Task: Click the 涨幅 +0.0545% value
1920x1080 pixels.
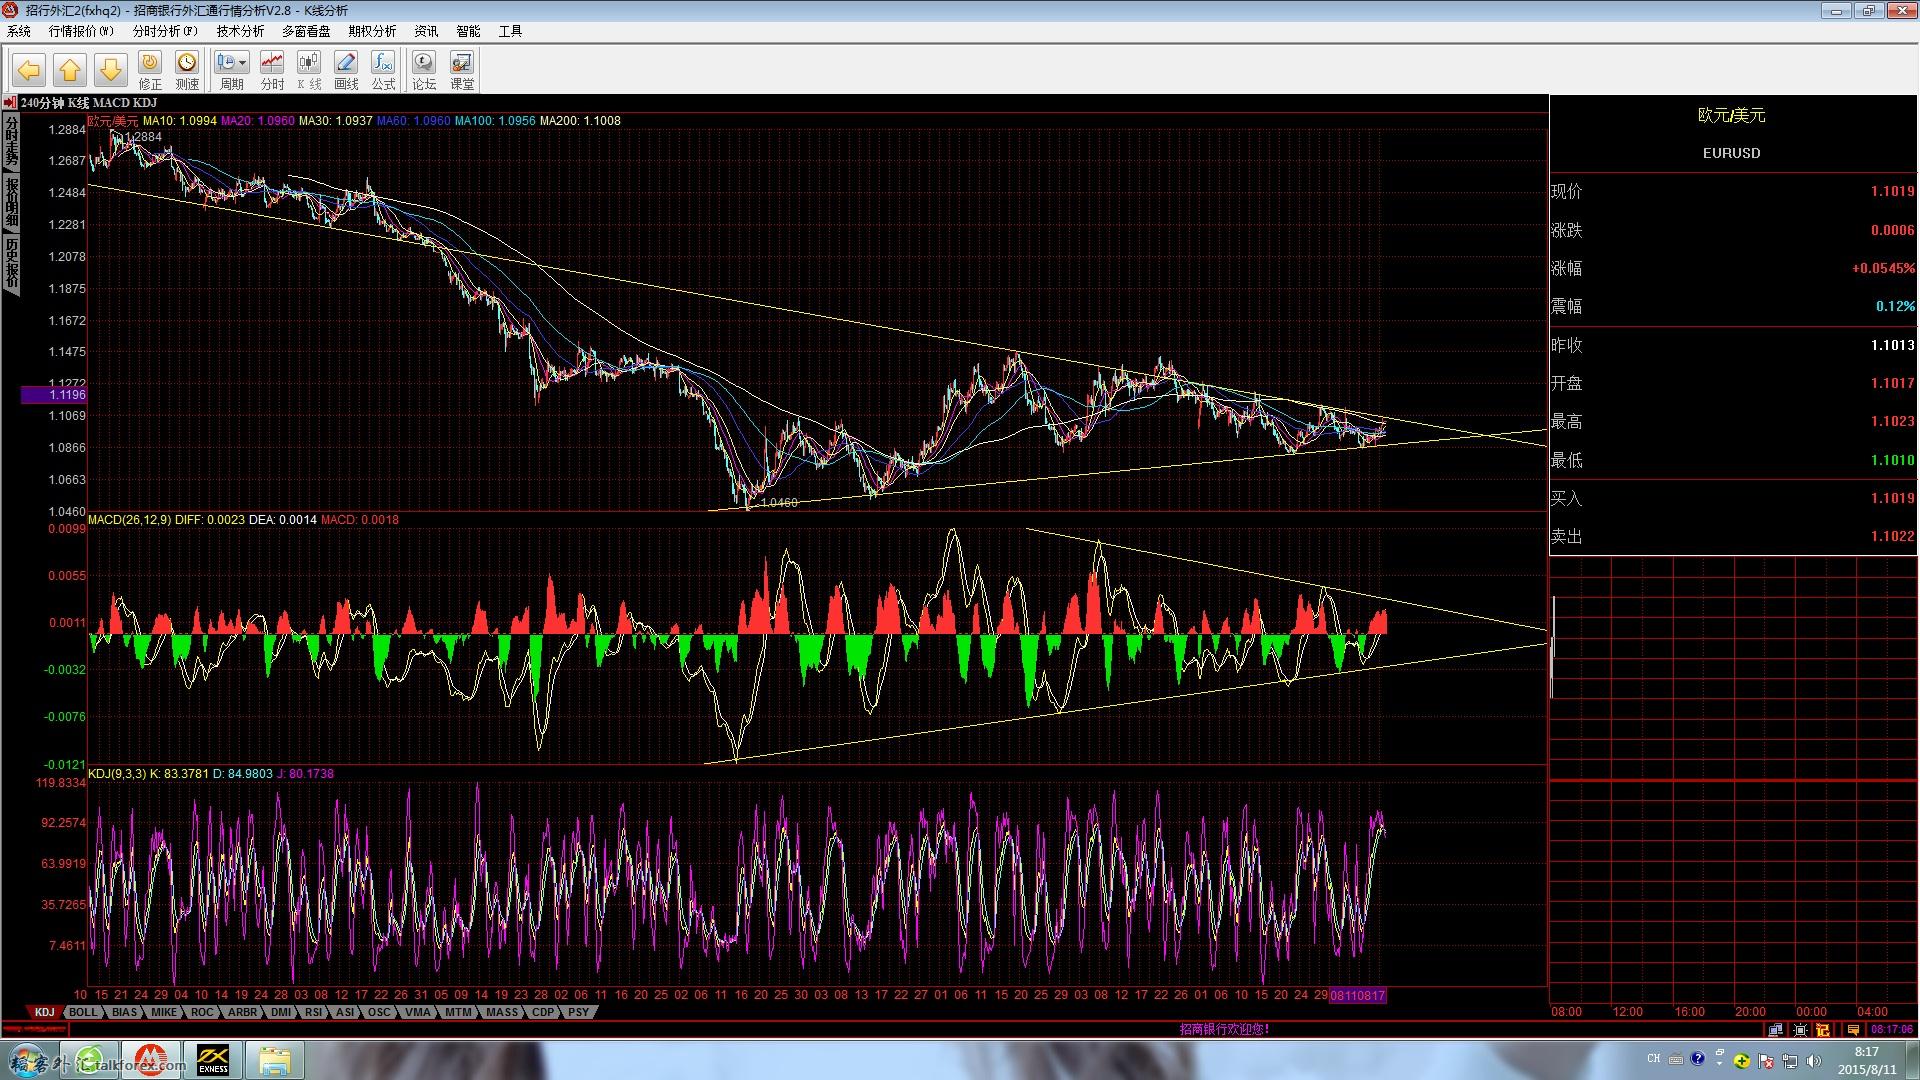Action: click(1883, 268)
